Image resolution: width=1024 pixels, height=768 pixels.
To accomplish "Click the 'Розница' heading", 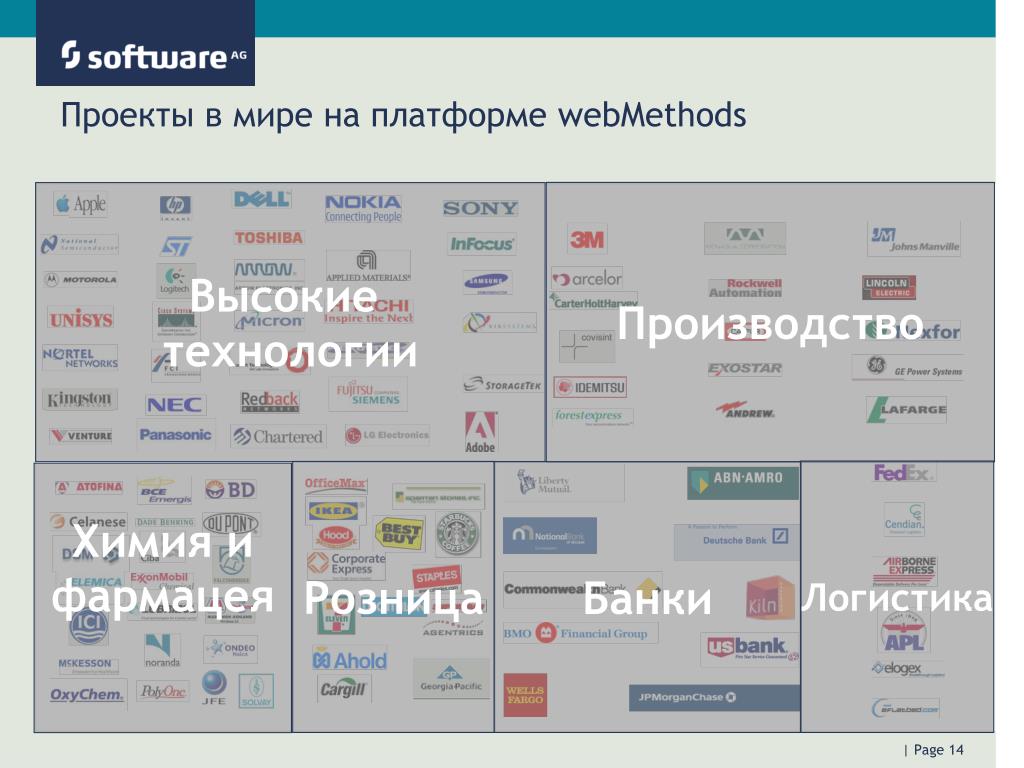I will coord(394,598).
